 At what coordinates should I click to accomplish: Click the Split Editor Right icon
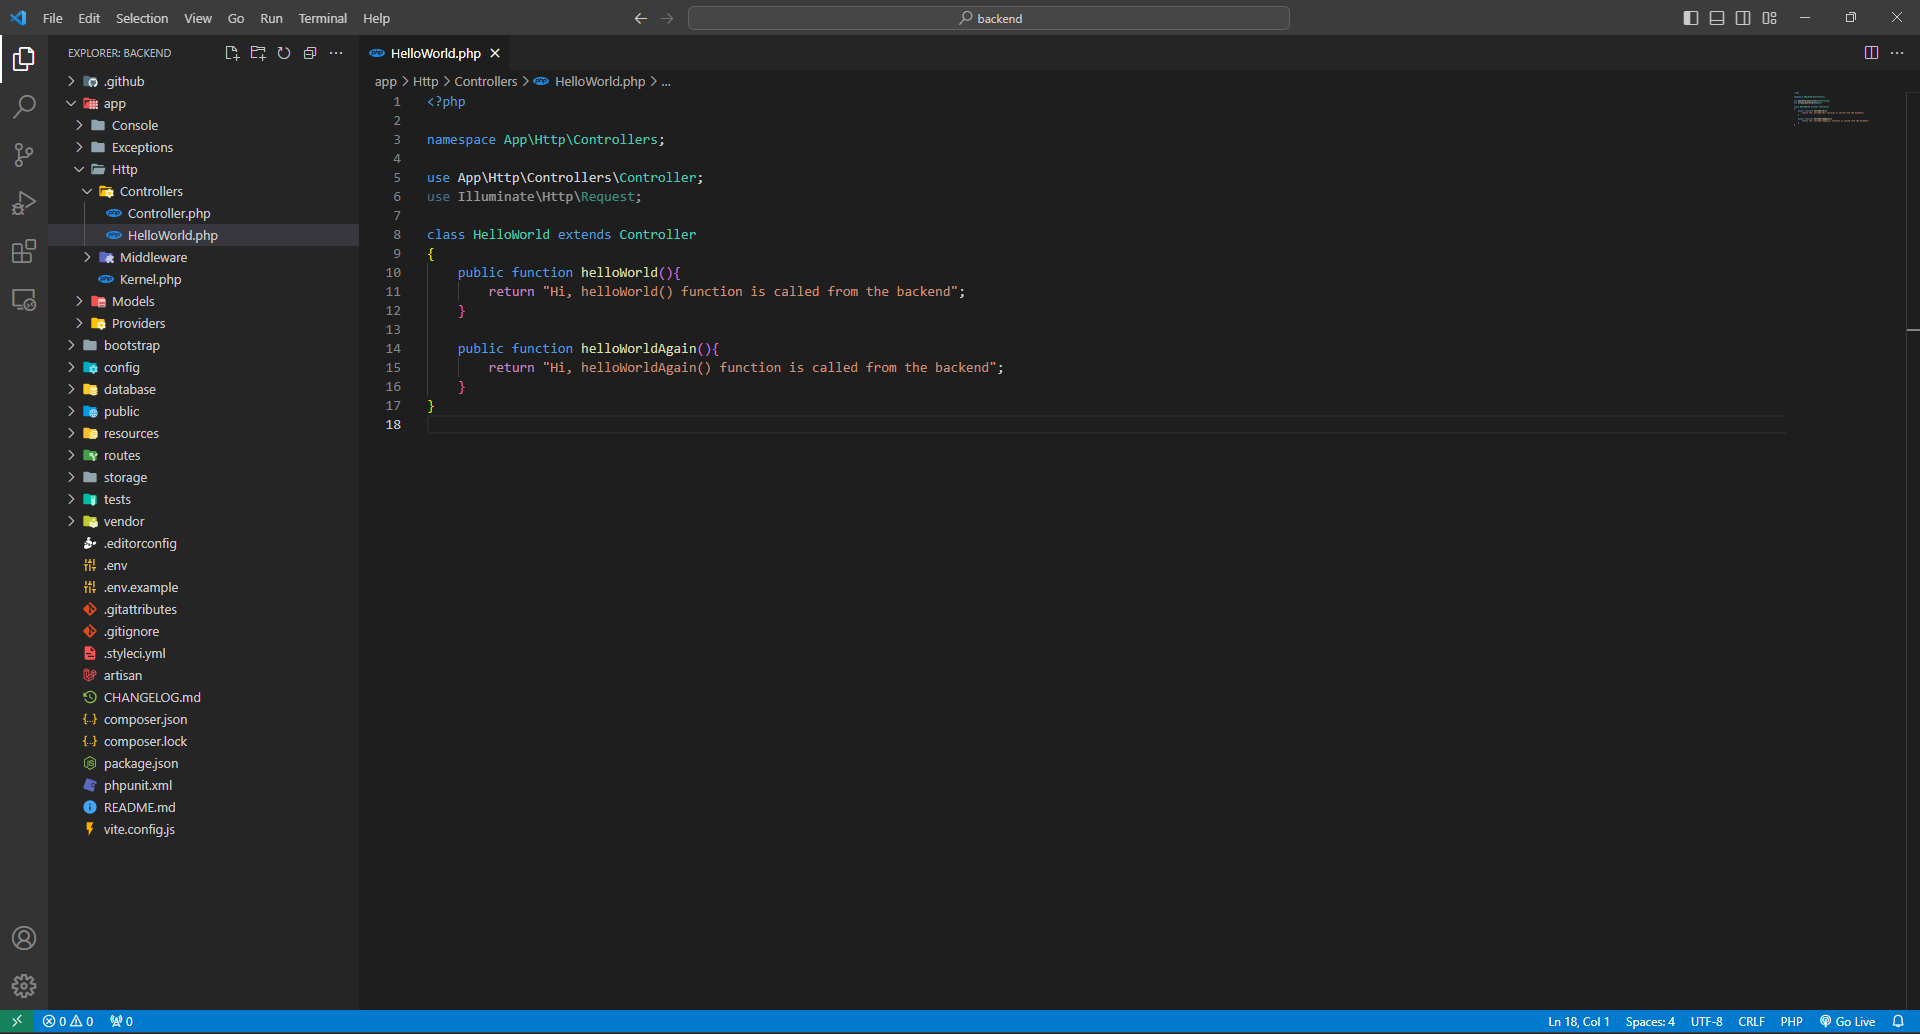[1871, 53]
